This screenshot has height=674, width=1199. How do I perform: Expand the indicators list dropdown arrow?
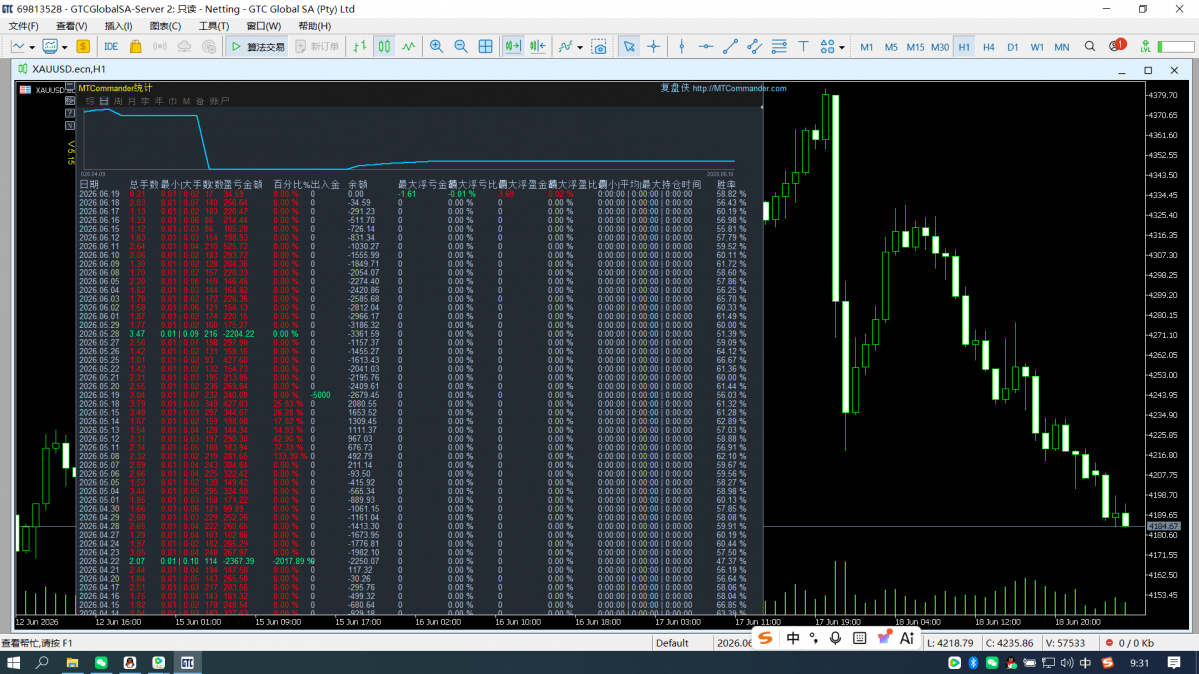point(580,47)
